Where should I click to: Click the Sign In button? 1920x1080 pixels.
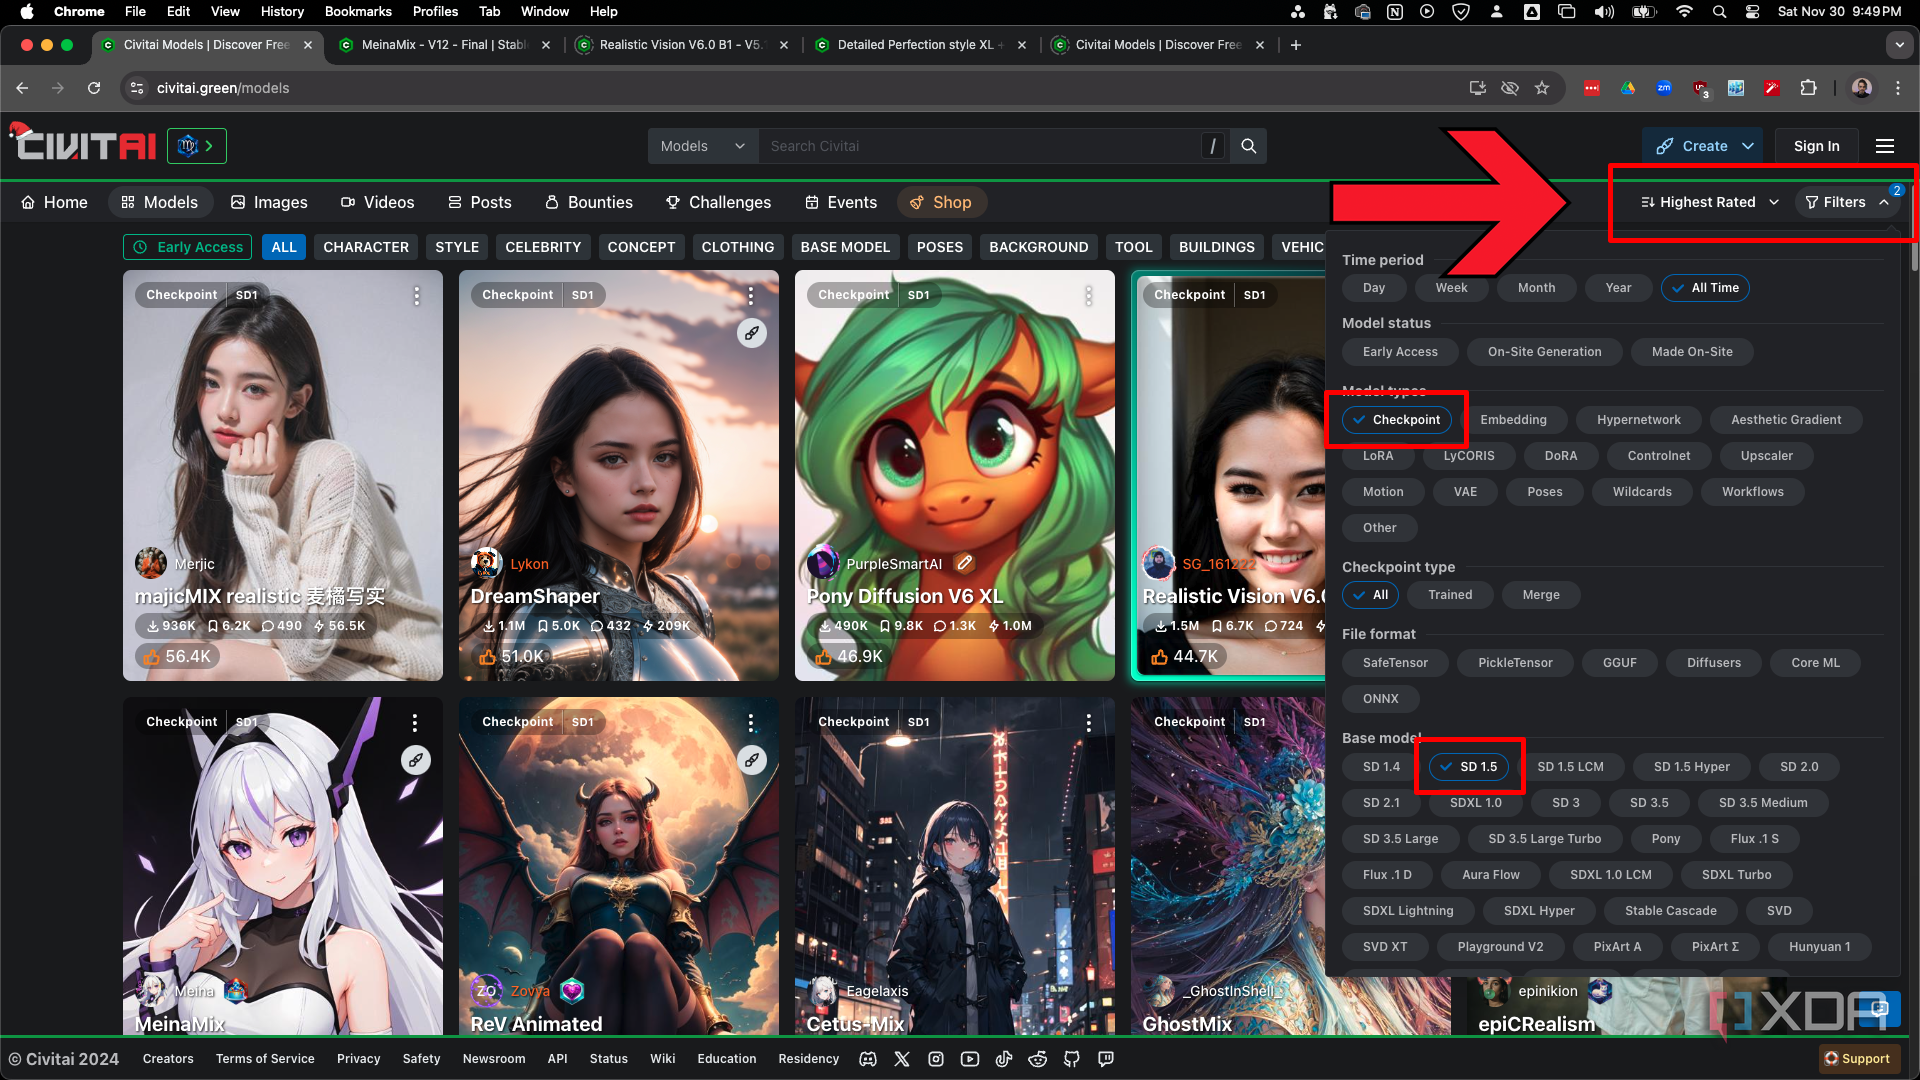point(1816,146)
